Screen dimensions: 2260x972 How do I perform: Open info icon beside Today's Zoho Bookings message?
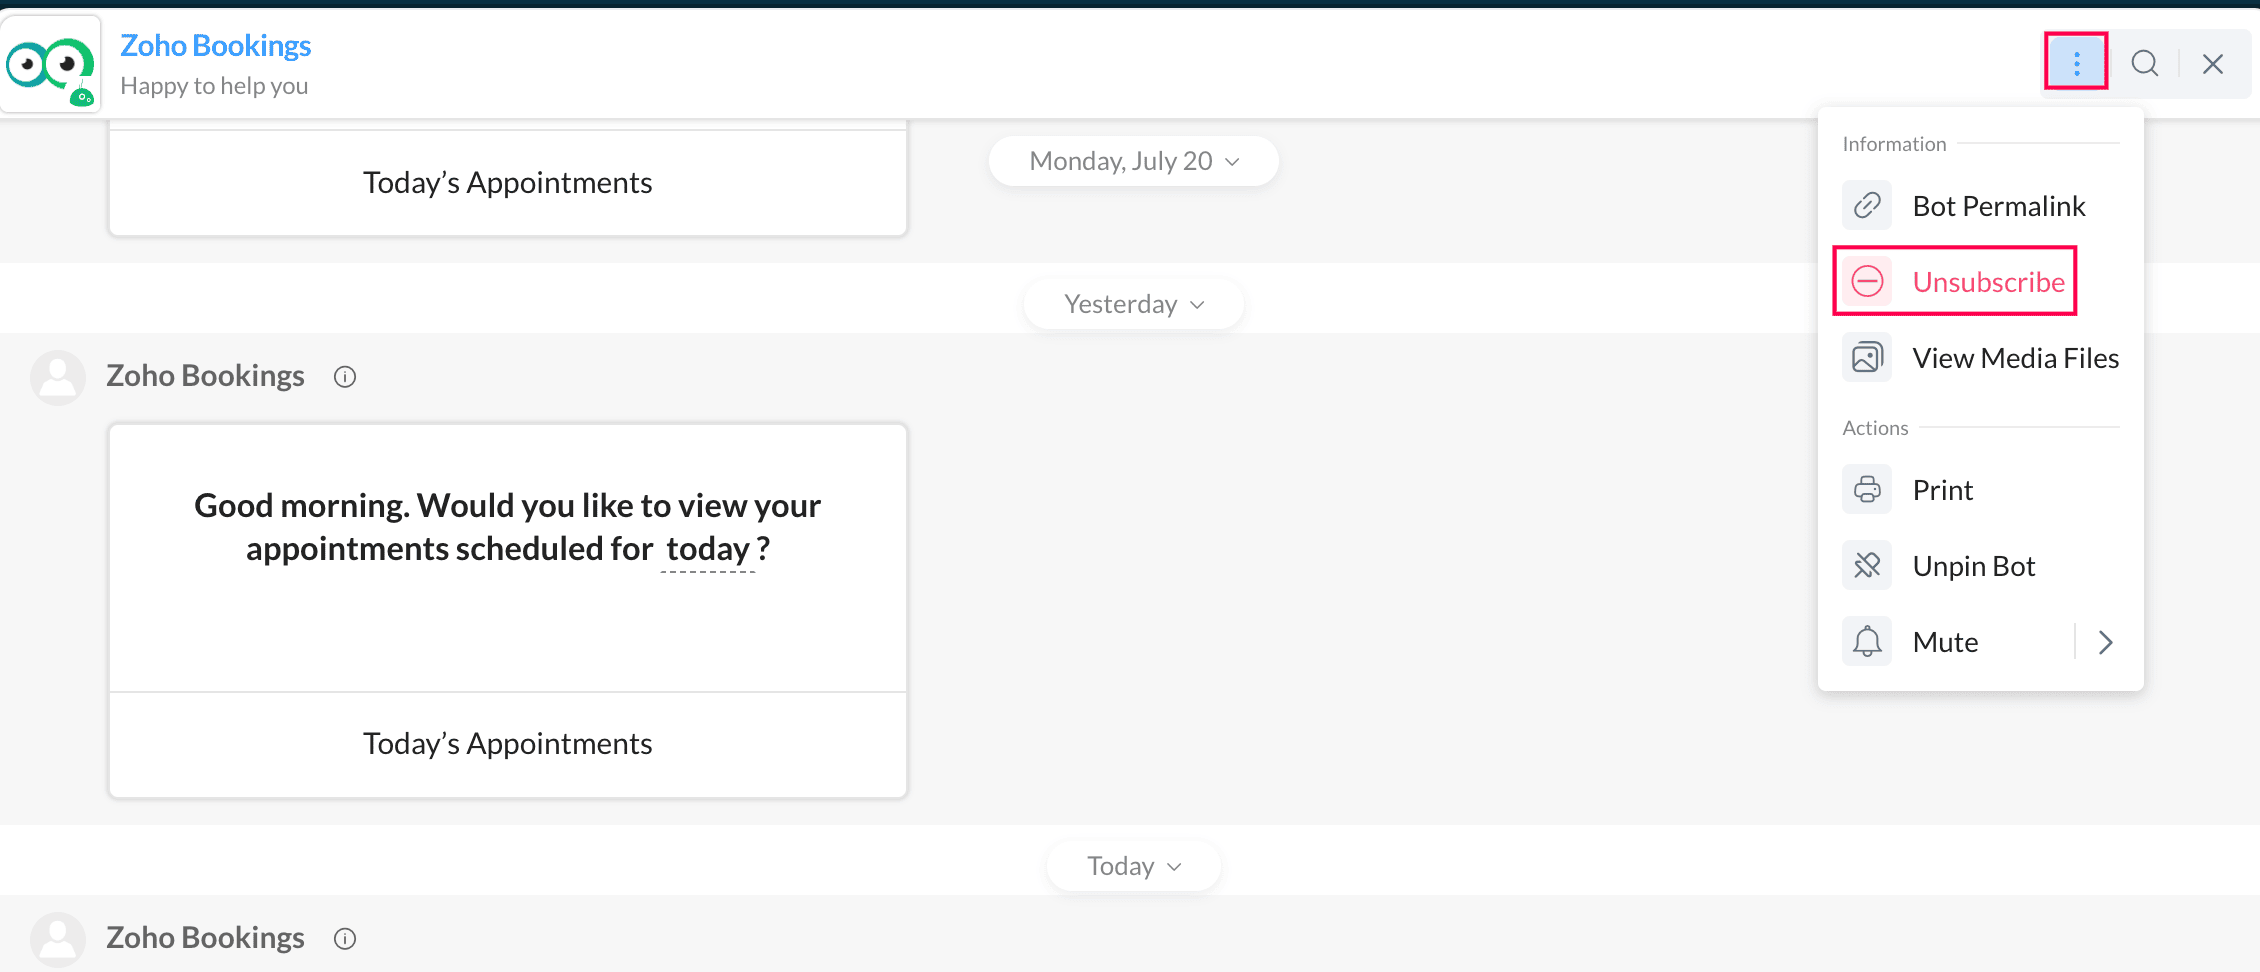click(345, 939)
